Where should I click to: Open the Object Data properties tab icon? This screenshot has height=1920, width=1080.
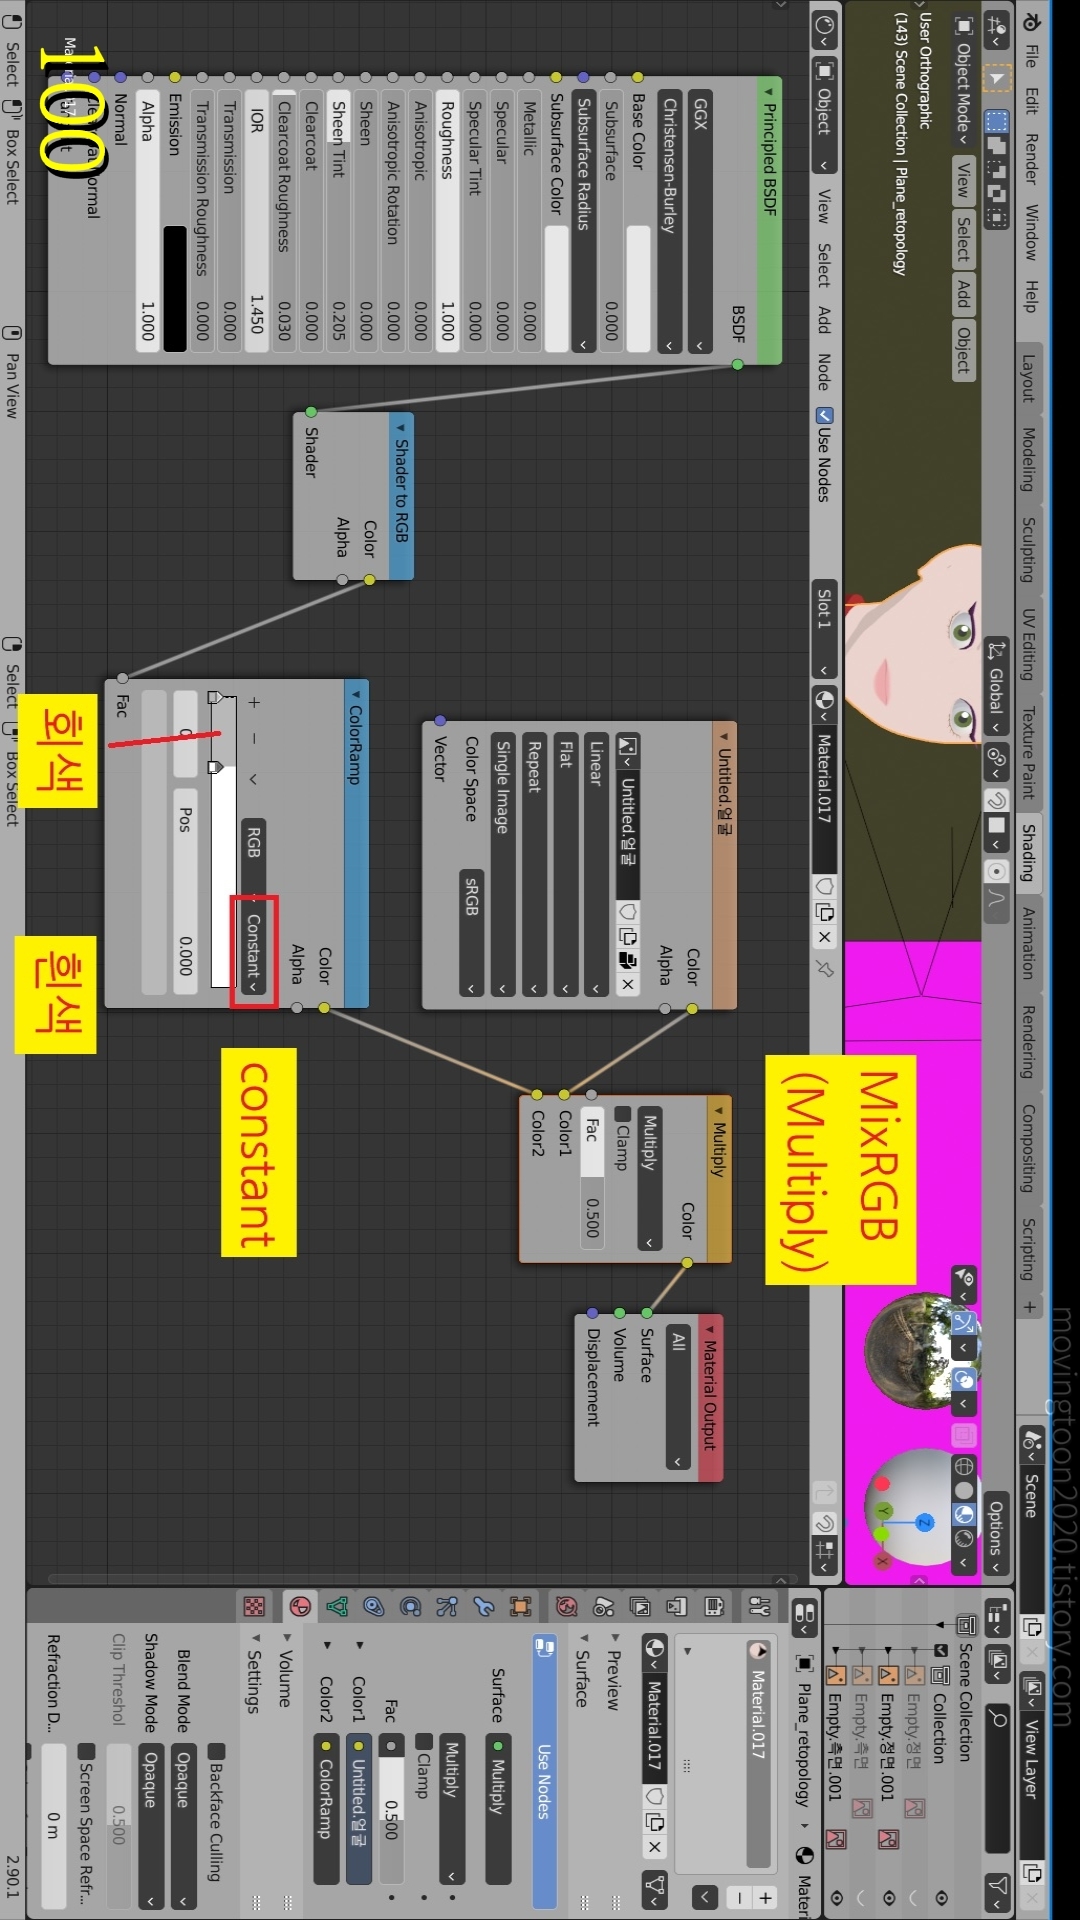[x=337, y=1606]
